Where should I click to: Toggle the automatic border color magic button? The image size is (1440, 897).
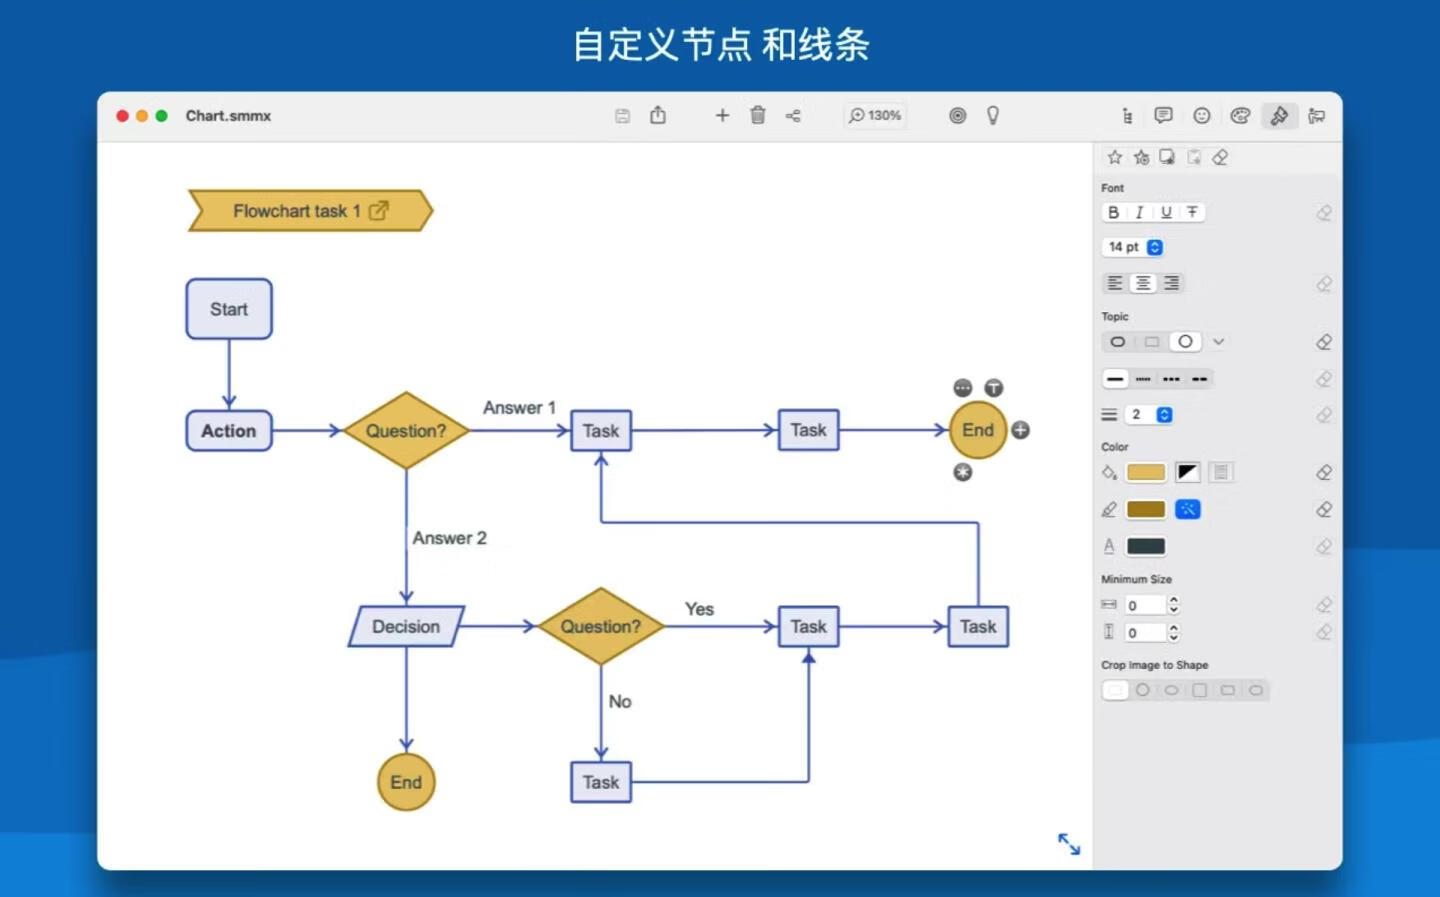[x=1187, y=509]
